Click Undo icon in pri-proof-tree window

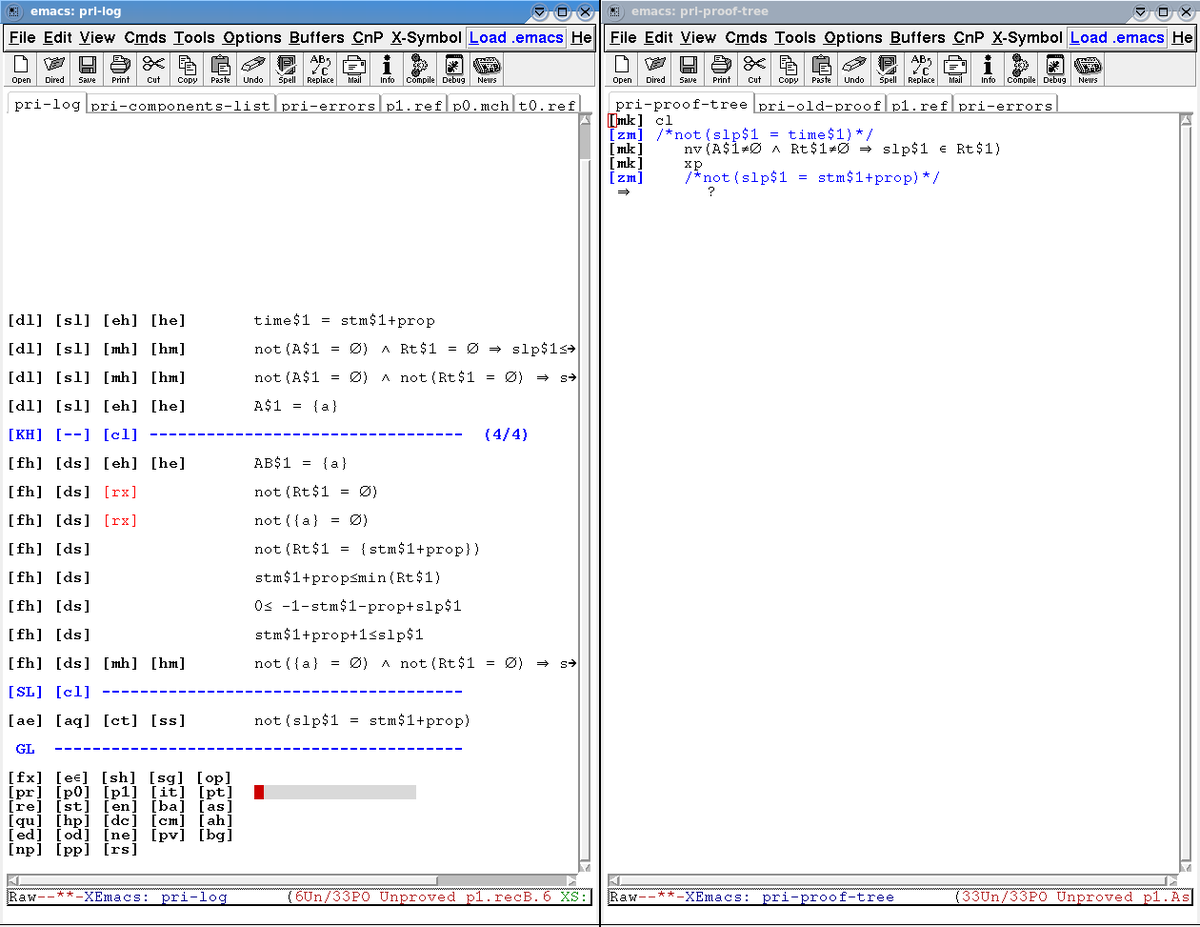point(854,68)
